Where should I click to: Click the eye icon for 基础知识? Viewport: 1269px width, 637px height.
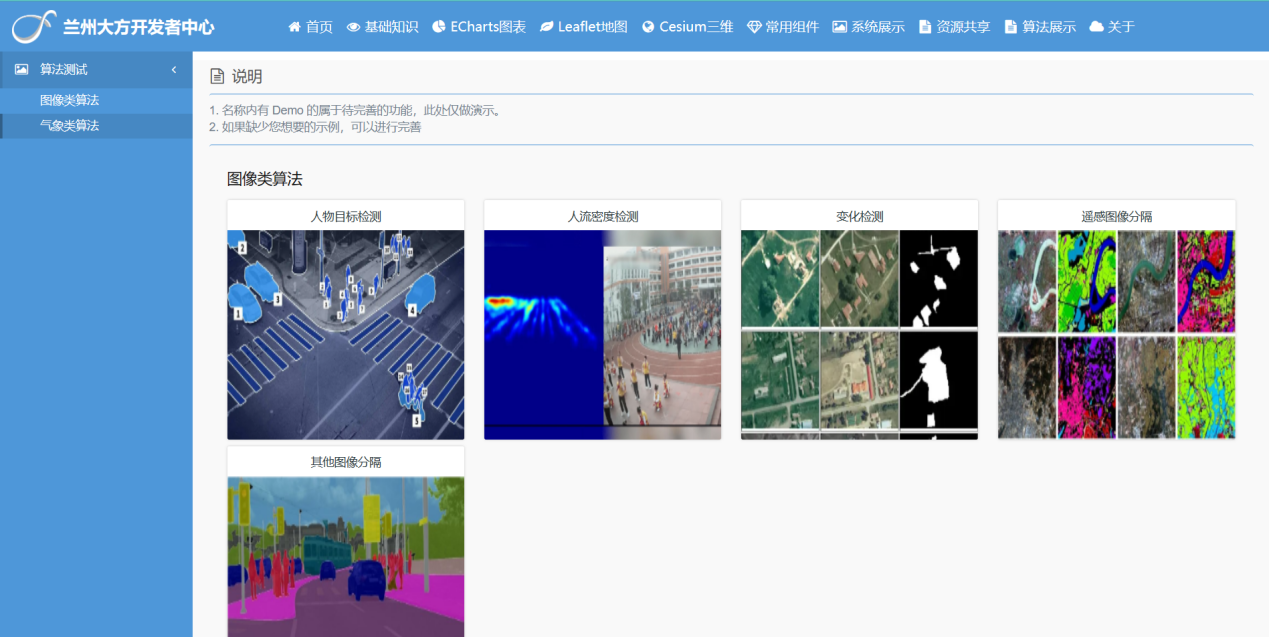(x=353, y=27)
